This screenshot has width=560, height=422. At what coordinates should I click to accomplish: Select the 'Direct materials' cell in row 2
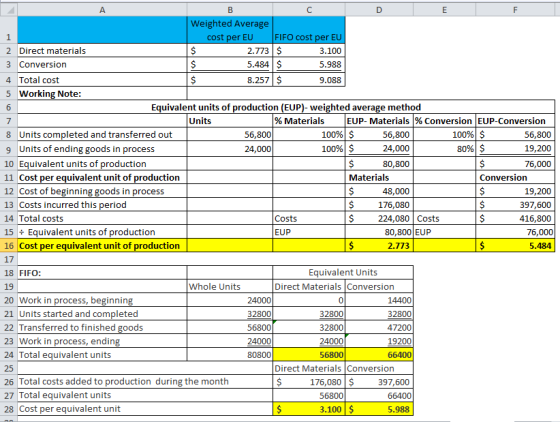(102, 51)
